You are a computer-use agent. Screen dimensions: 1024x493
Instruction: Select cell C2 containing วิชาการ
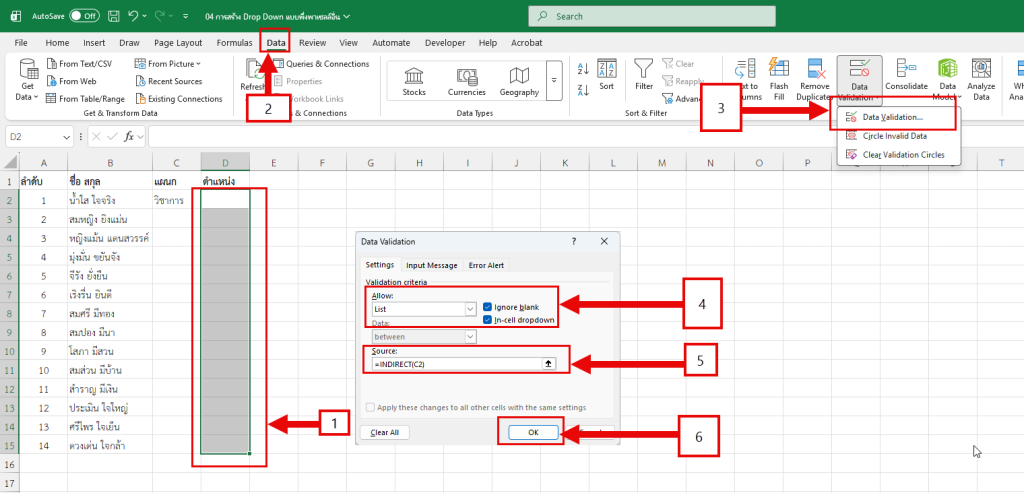[x=176, y=199]
